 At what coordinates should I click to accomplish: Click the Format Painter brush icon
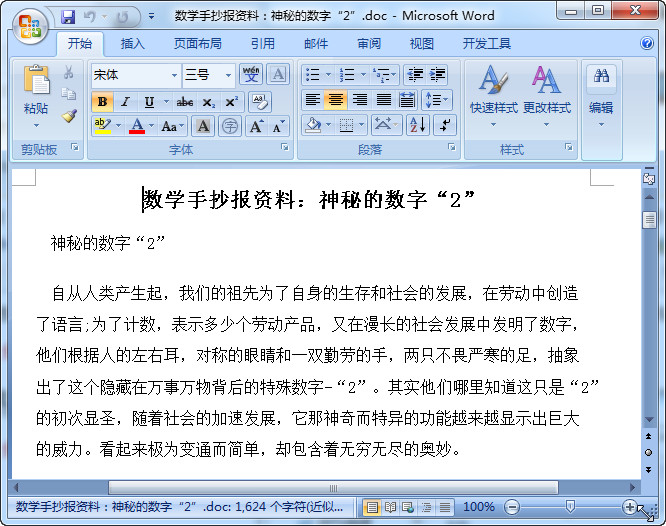pyautogui.click(x=69, y=115)
